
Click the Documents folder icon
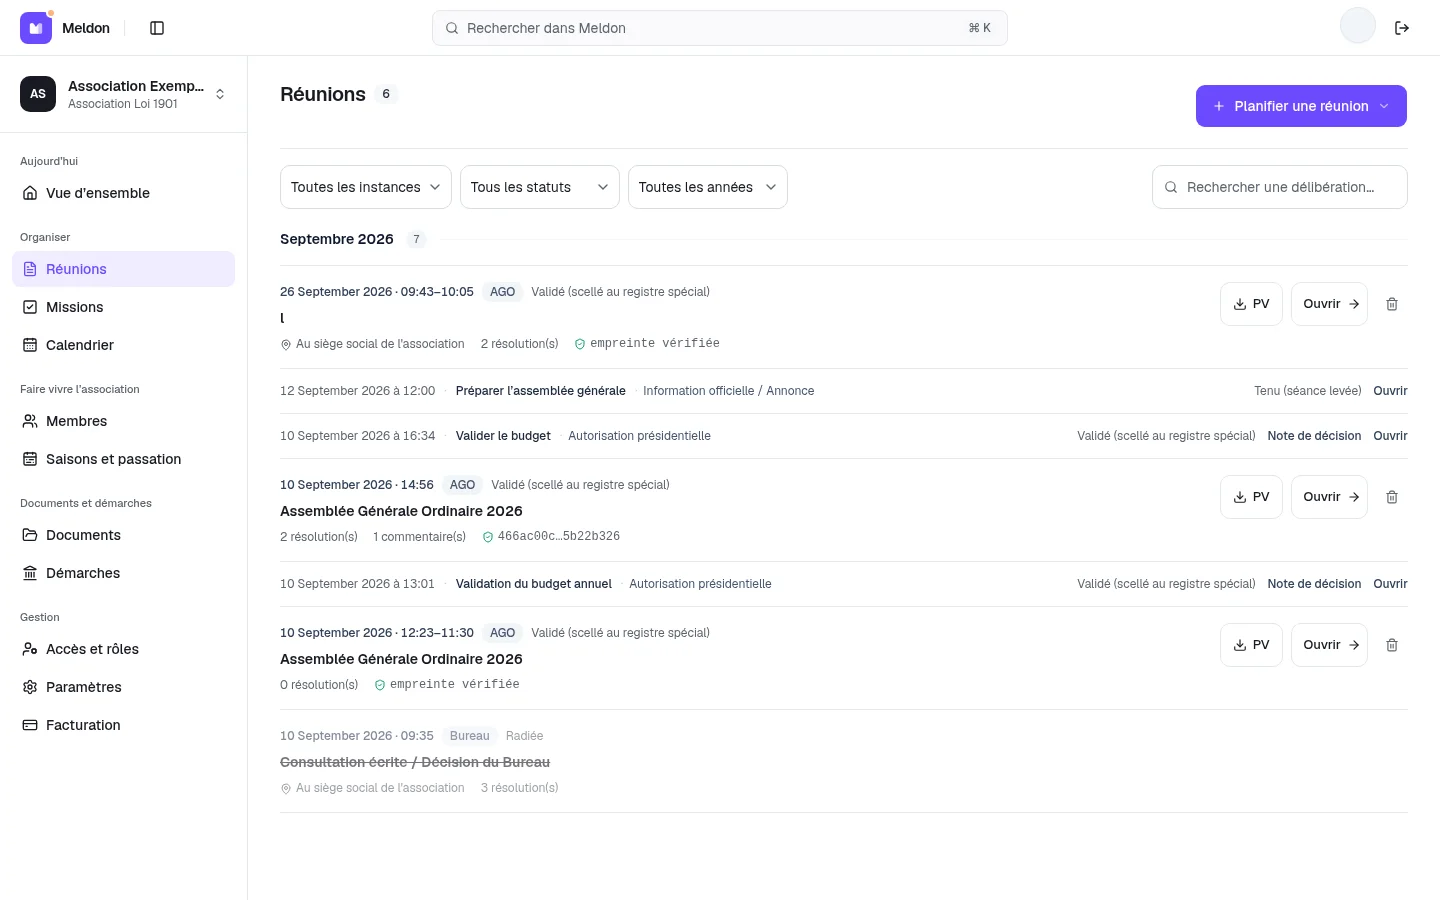[30, 535]
